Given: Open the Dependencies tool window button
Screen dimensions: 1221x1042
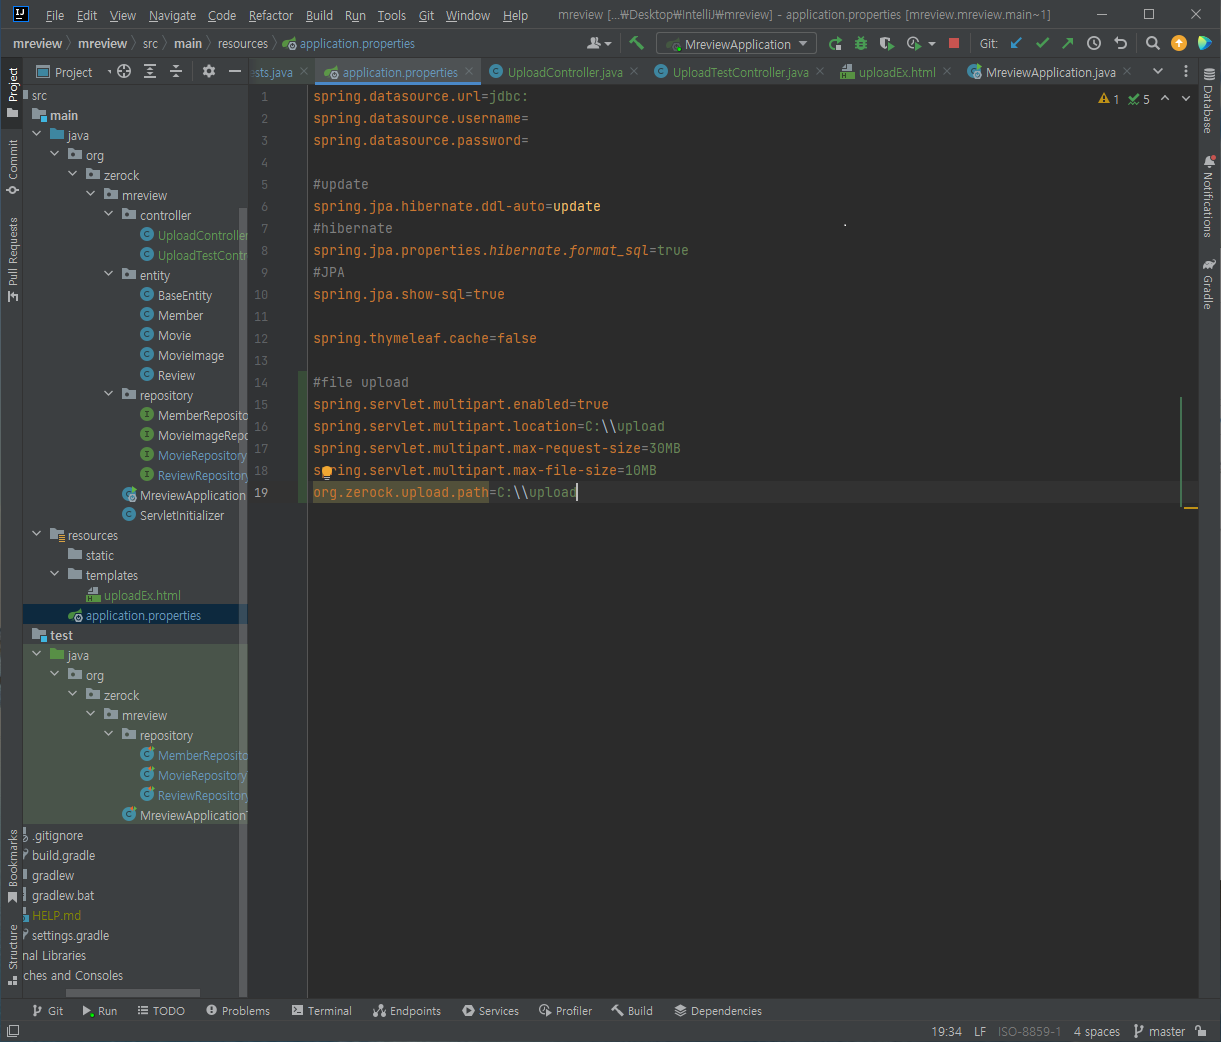Looking at the screenshot, I should tap(718, 1011).
